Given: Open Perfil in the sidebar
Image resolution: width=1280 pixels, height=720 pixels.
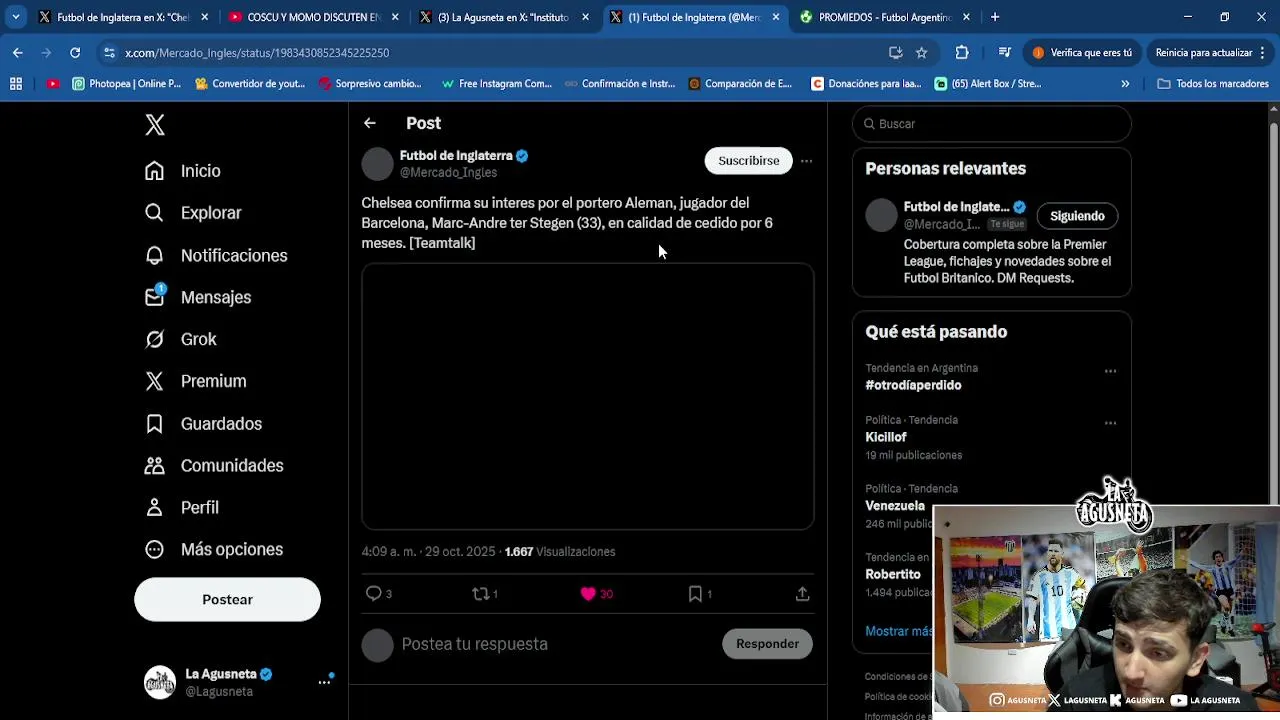Looking at the screenshot, I should pyautogui.click(x=181, y=508).
